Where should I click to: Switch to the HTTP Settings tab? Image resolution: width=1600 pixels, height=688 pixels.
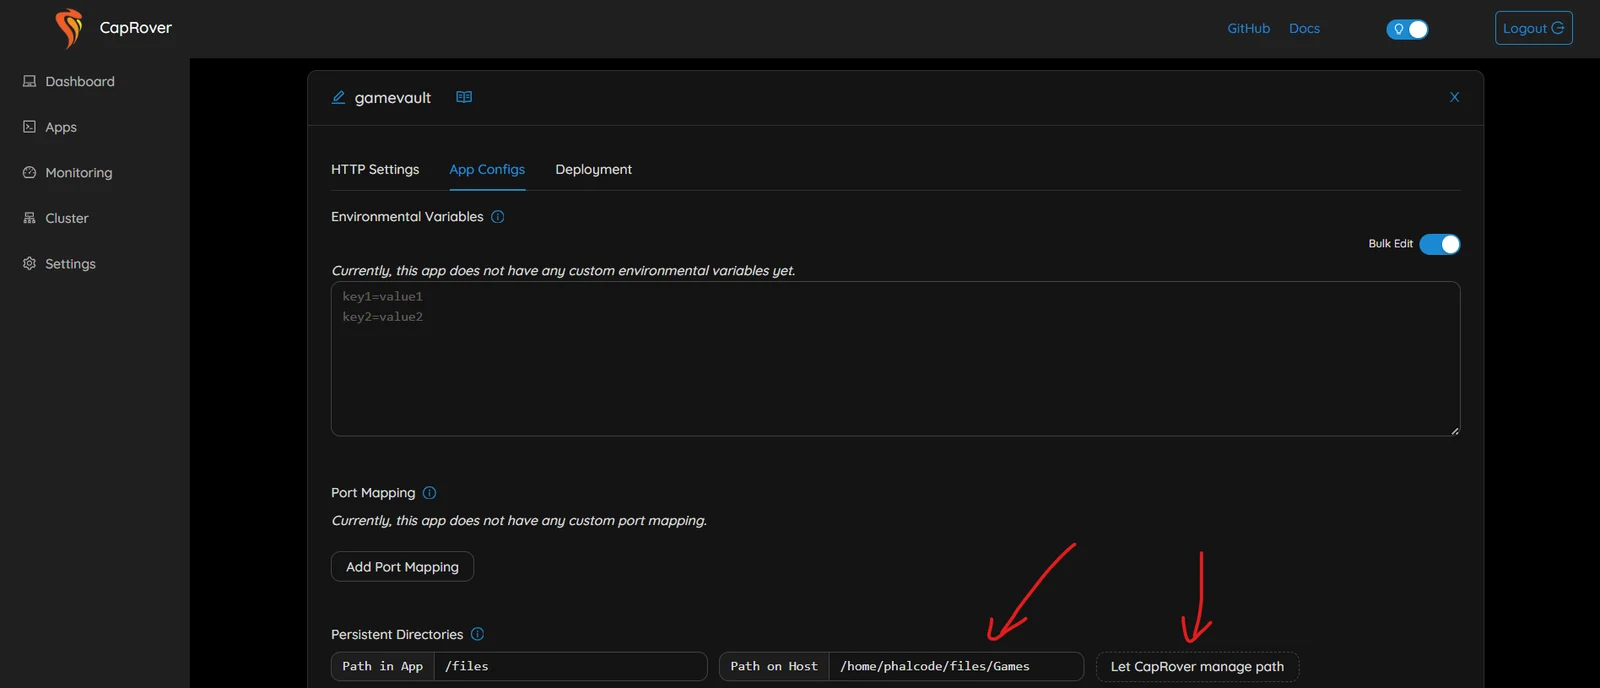375,170
